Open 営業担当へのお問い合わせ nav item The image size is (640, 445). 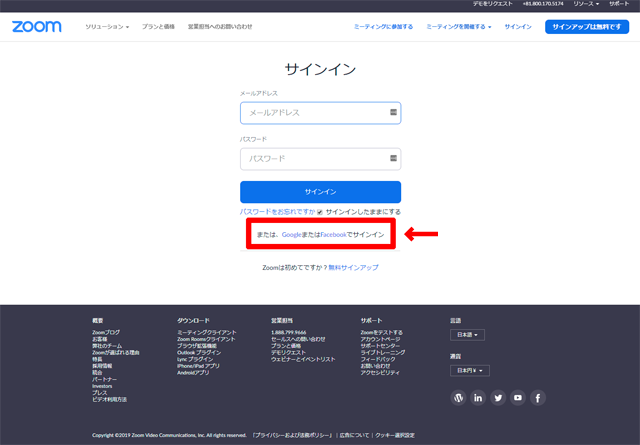pos(220,27)
